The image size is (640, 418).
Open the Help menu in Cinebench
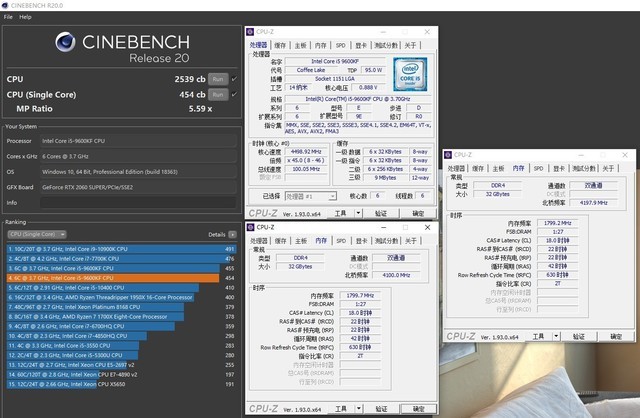(25, 17)
